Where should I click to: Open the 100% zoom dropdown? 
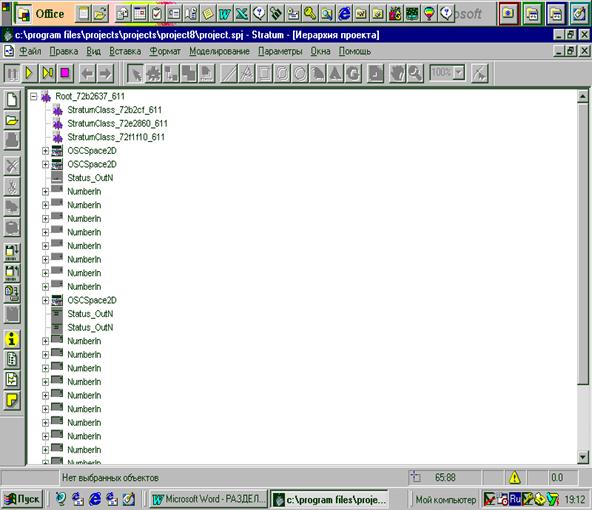(459, 72)
